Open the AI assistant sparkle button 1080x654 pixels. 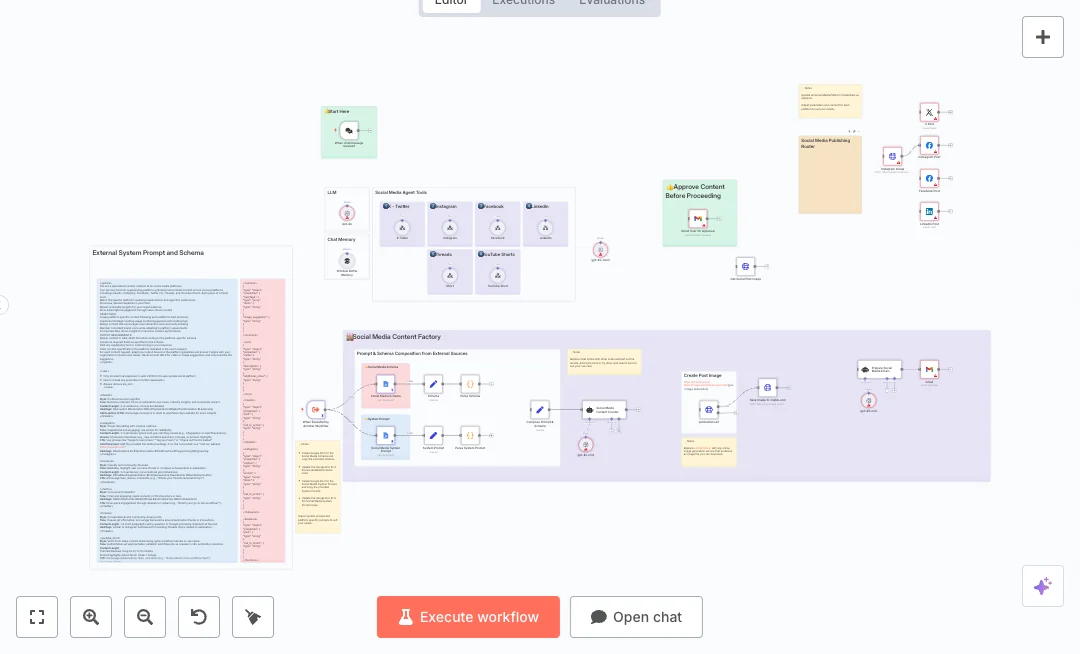tap(1042, 586)
